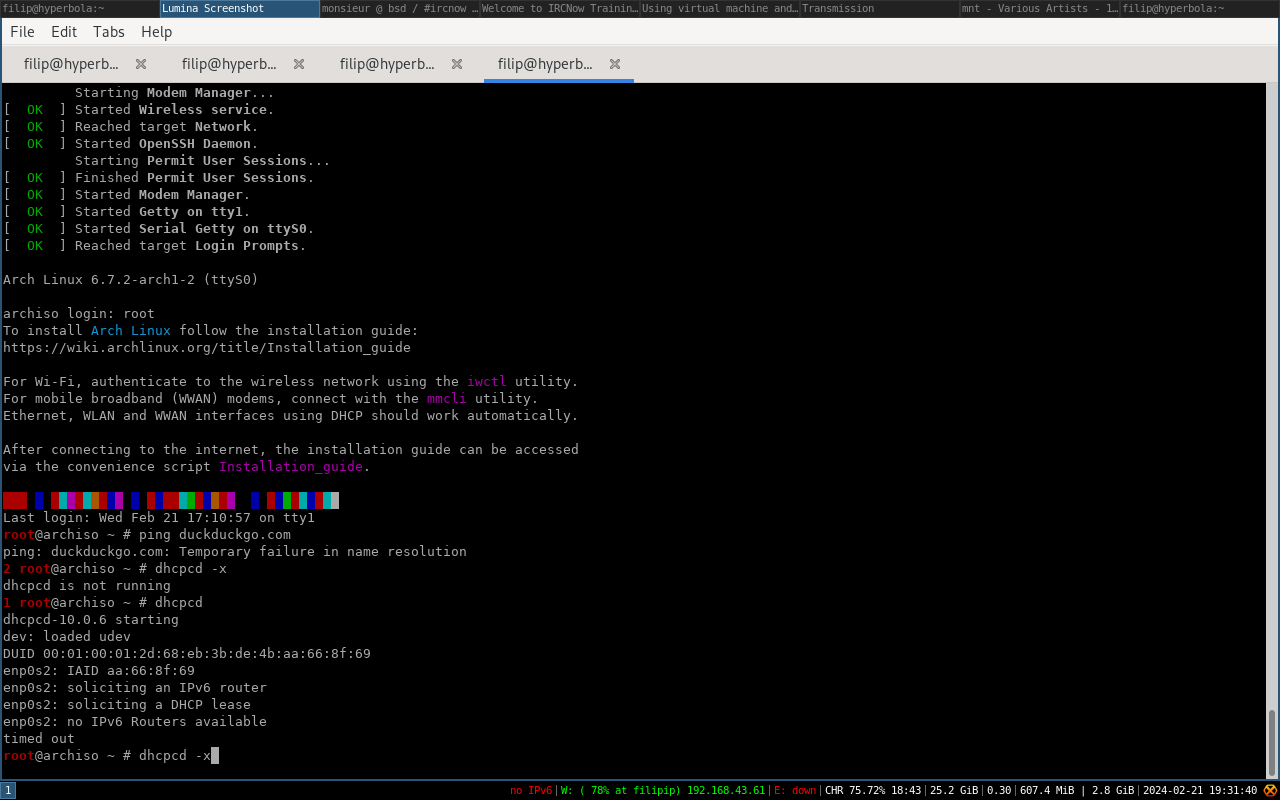Close the third terminal tab

457,64
